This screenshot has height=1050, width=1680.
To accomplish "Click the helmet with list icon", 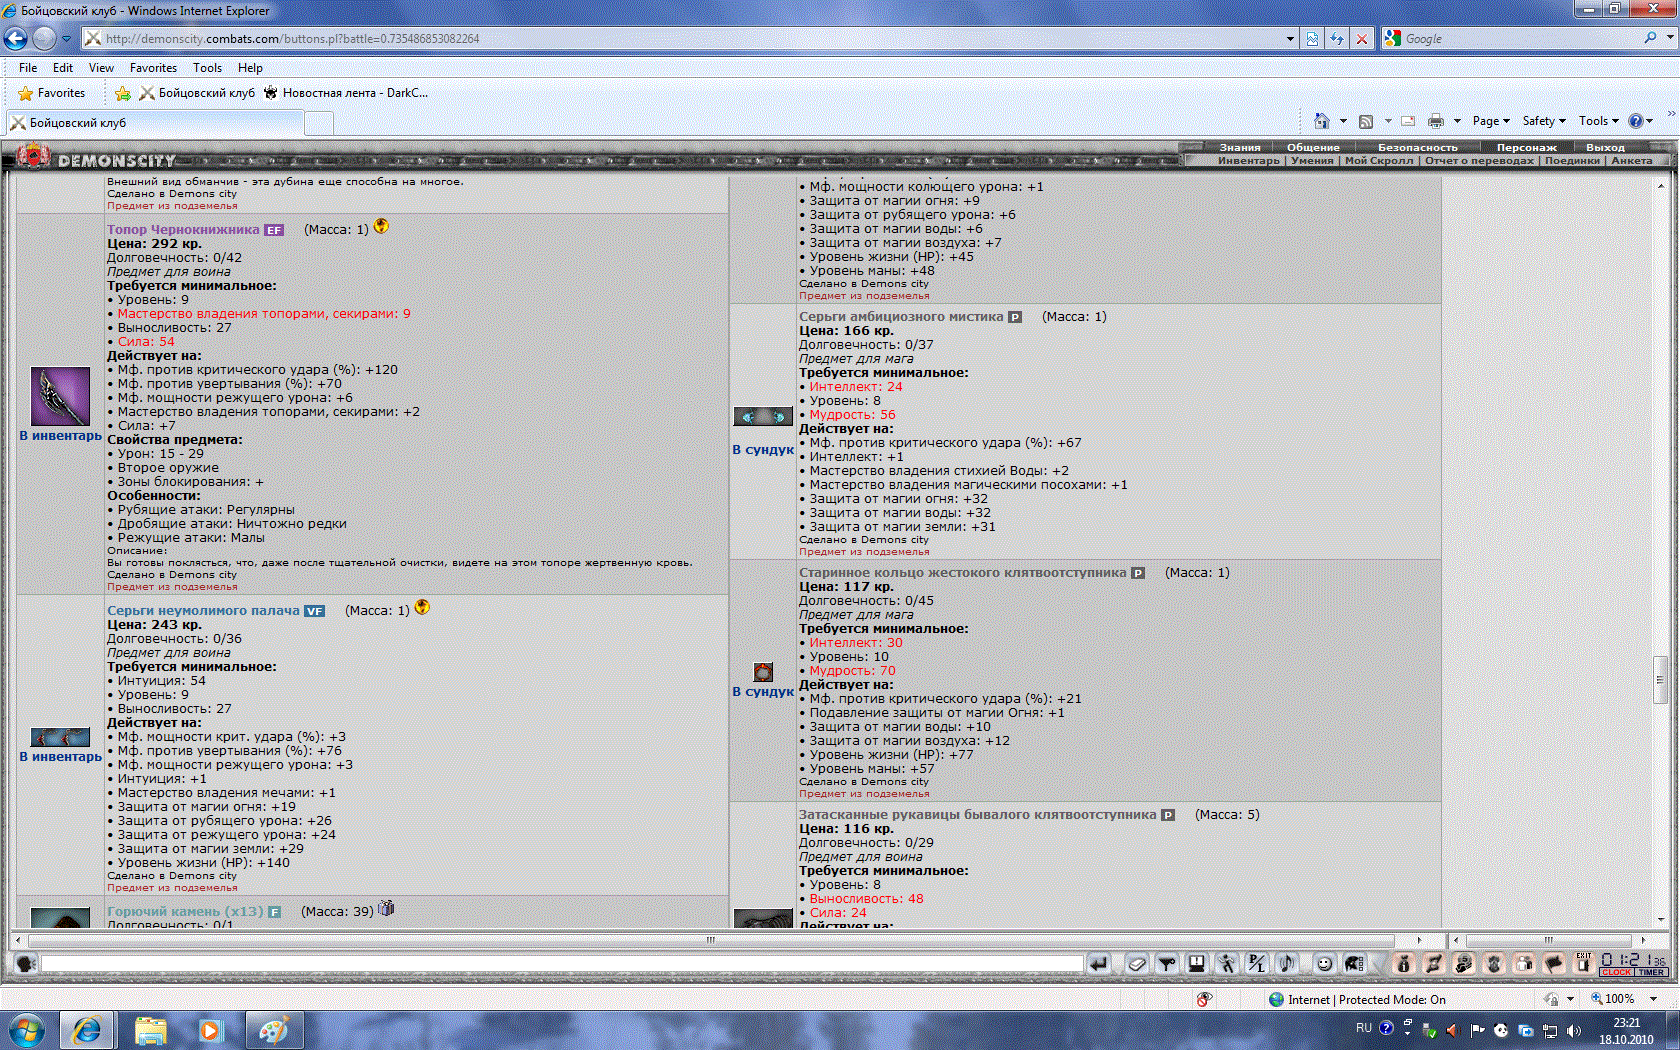I will pos(1355,963).
